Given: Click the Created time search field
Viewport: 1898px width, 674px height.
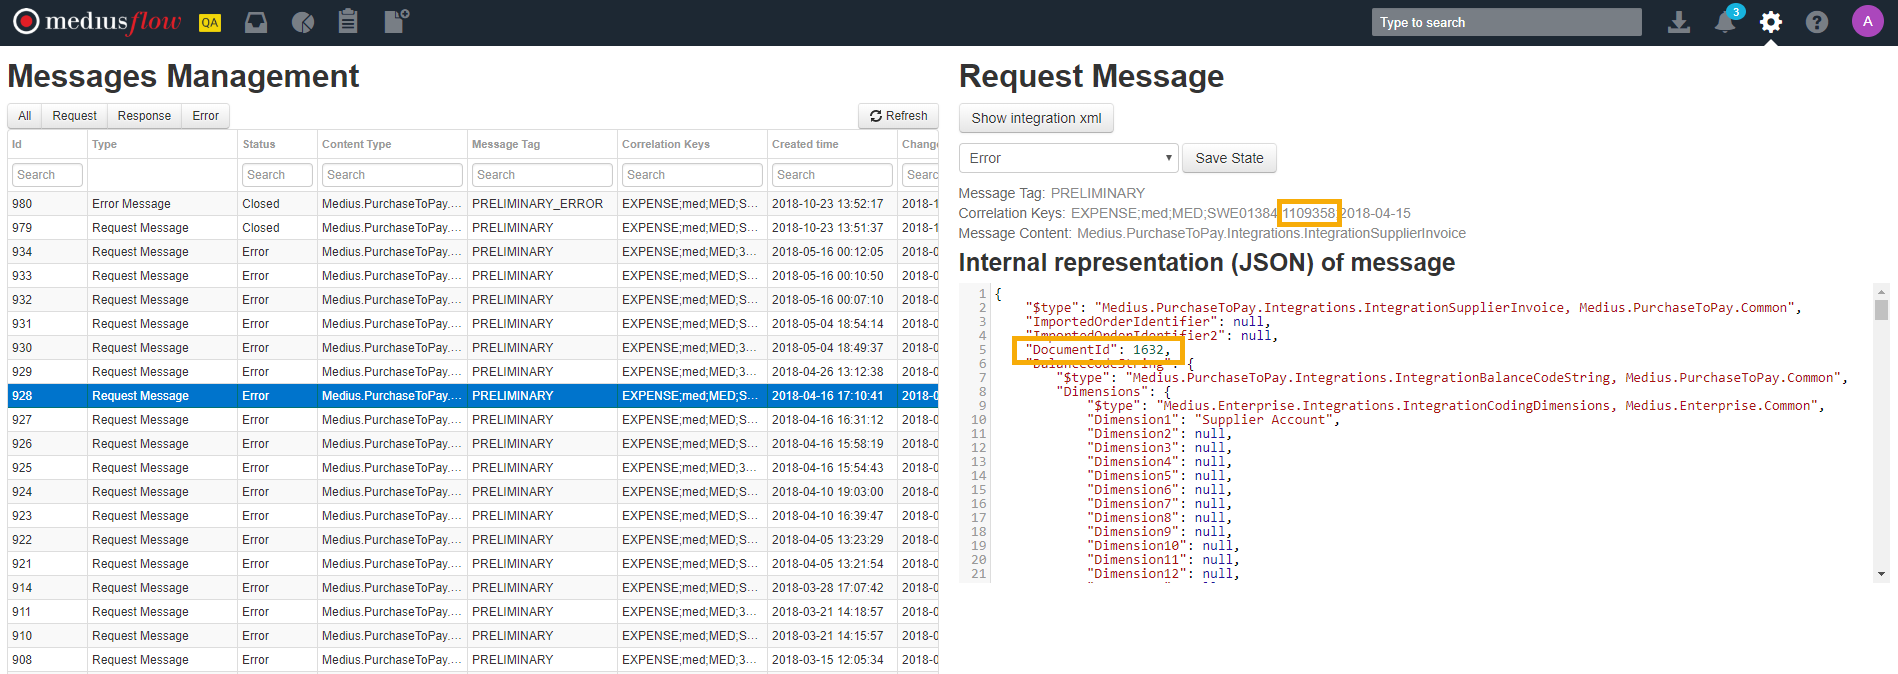Looking at the screenshot, I should pyautogui.click(x=832, y=175).
